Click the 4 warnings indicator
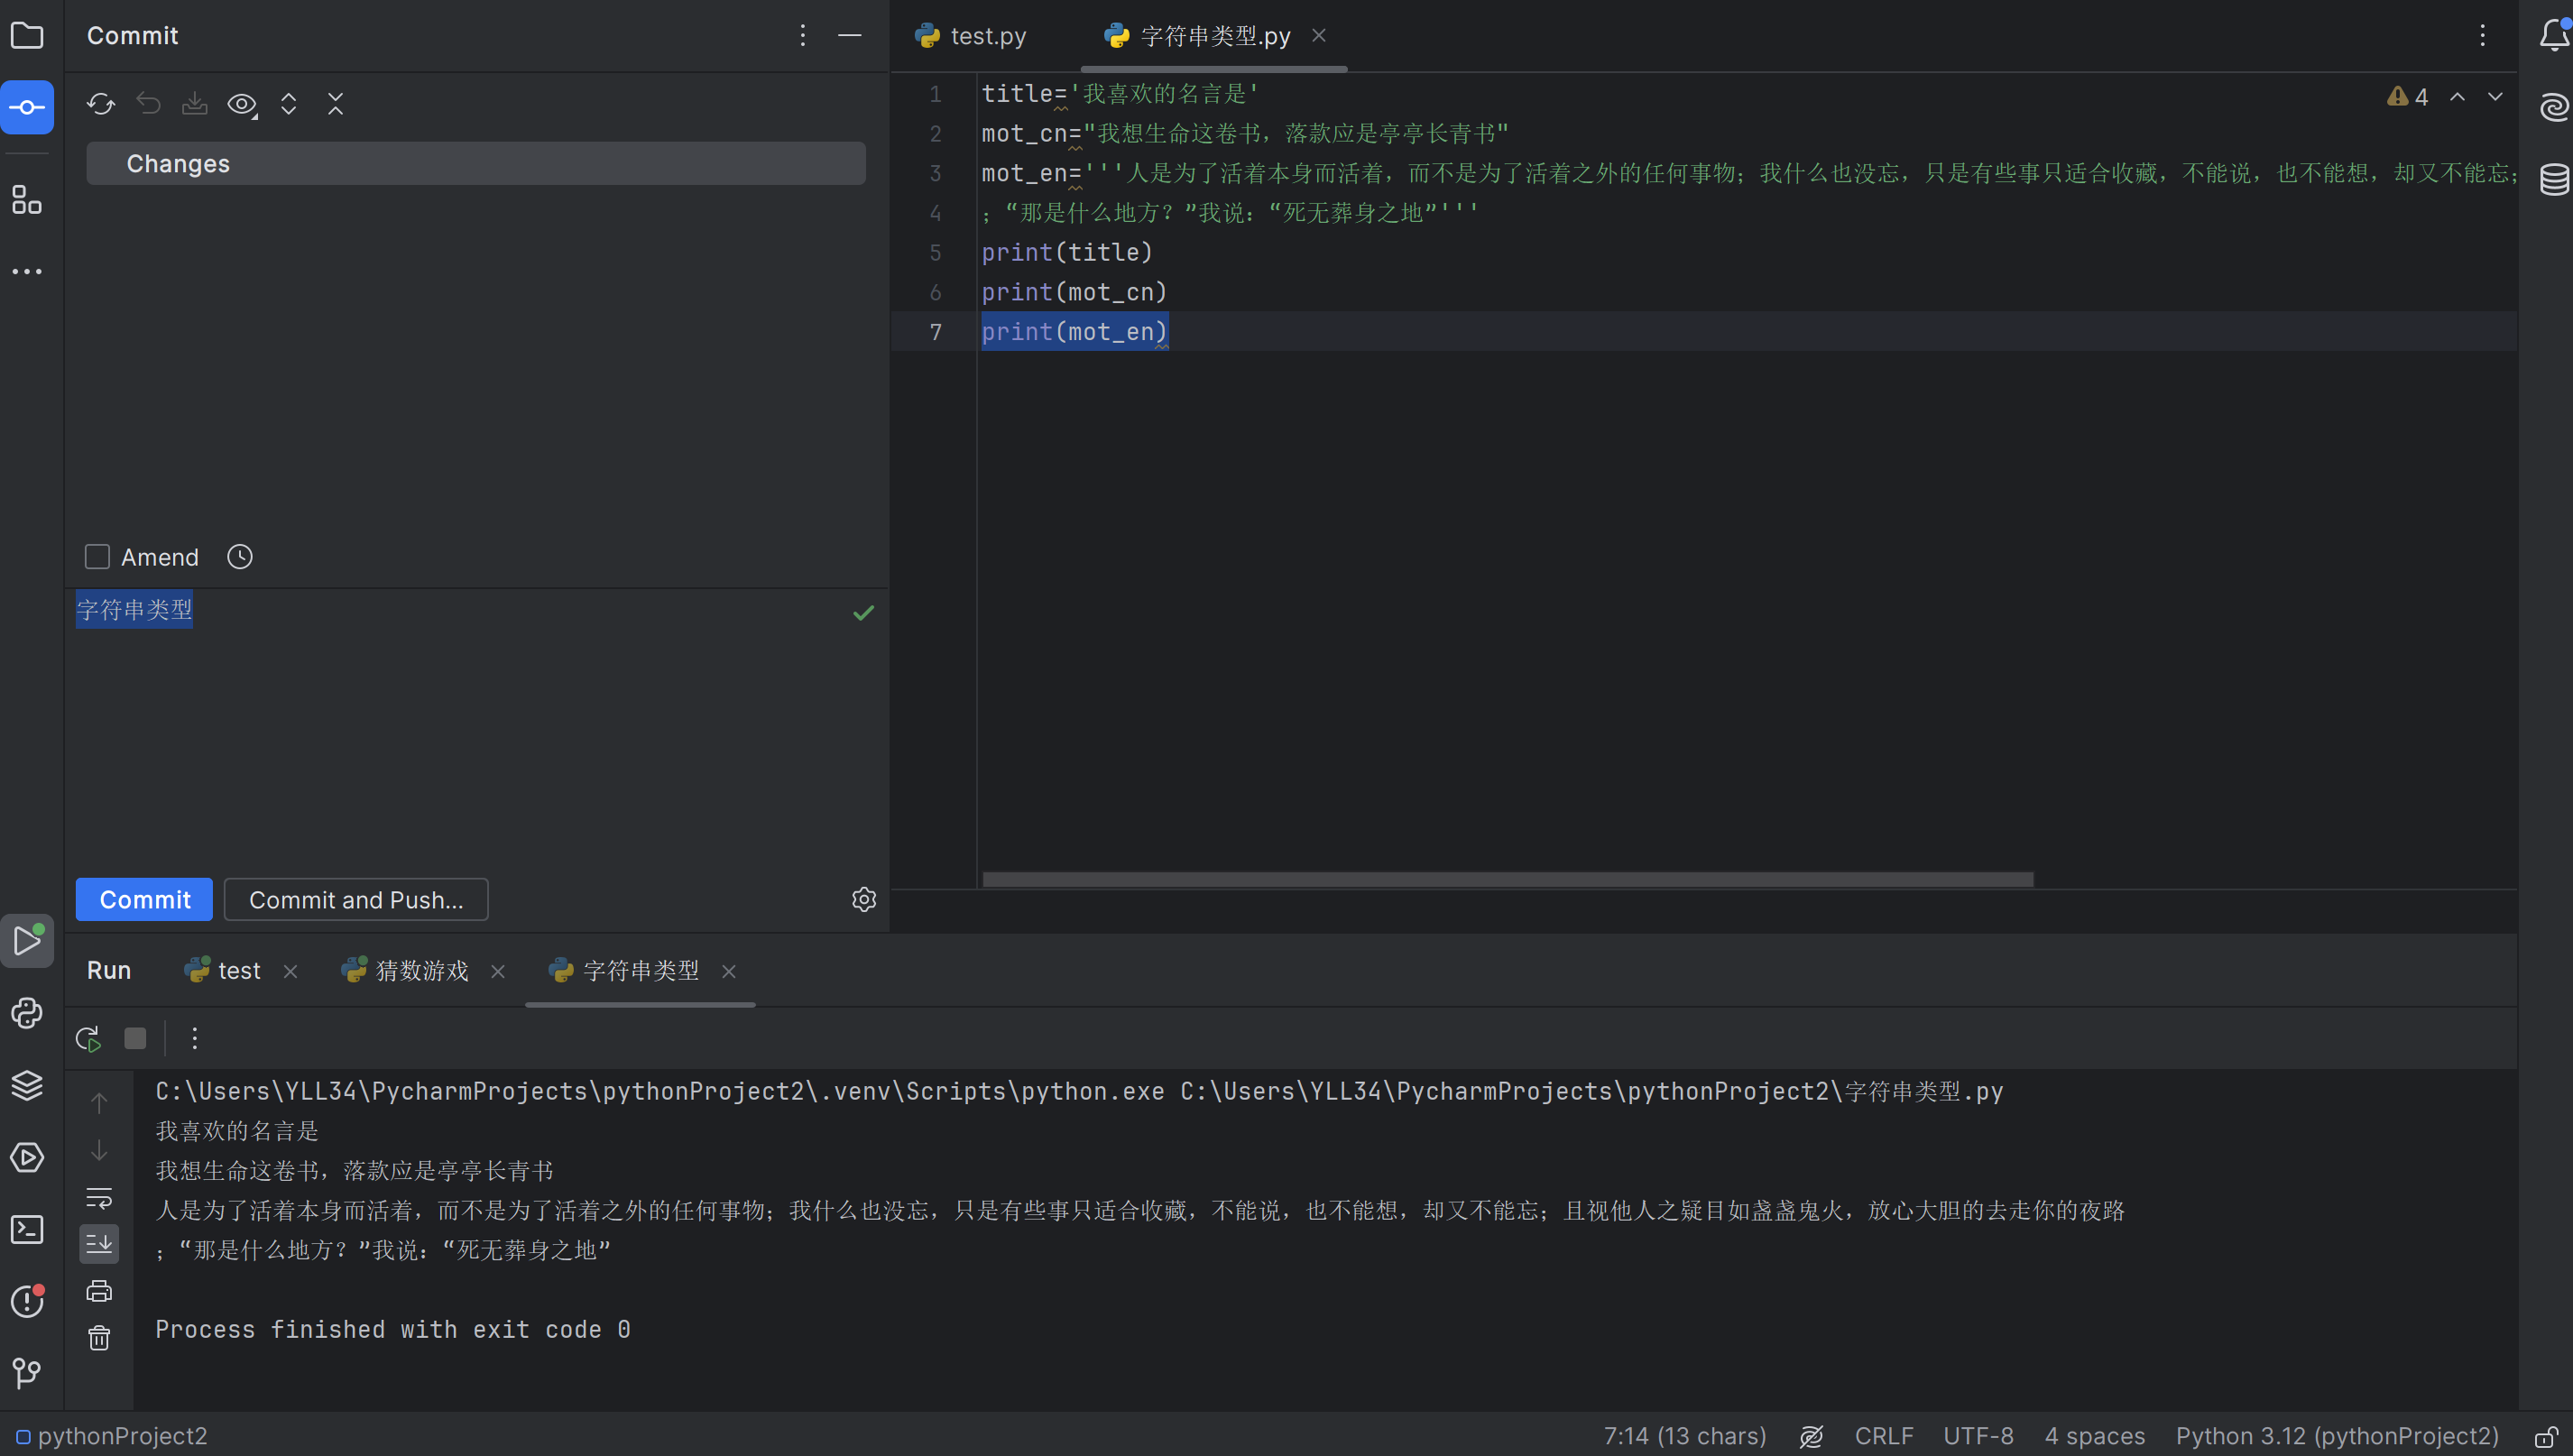Screen dimensions: 2573x1456 pyautogui.click(x=2407, y=97)
